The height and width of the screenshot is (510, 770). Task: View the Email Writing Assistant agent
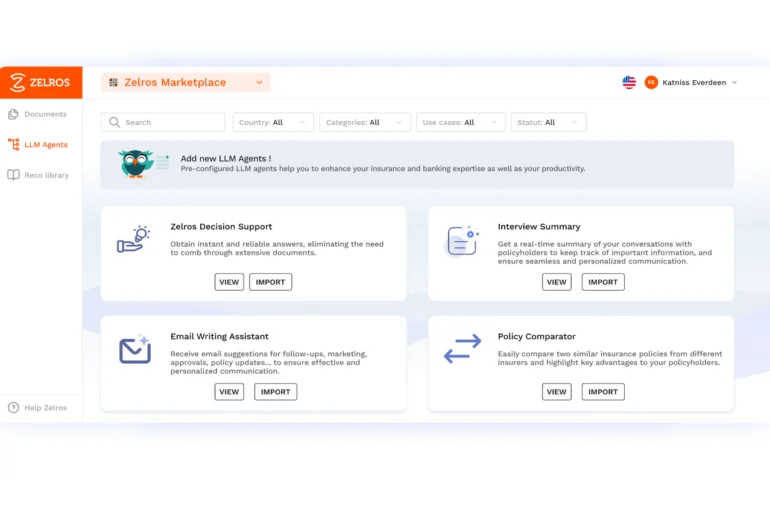229,392
